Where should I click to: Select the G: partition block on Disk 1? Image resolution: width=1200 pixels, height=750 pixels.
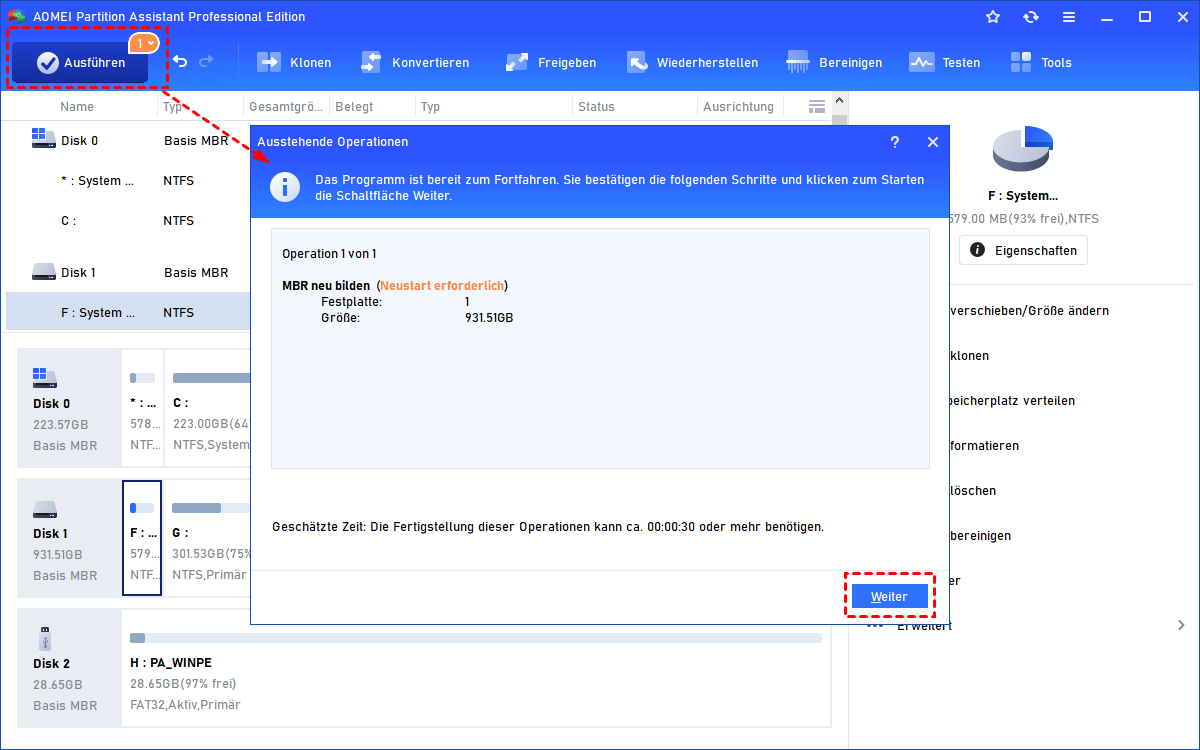pos(208,538)
